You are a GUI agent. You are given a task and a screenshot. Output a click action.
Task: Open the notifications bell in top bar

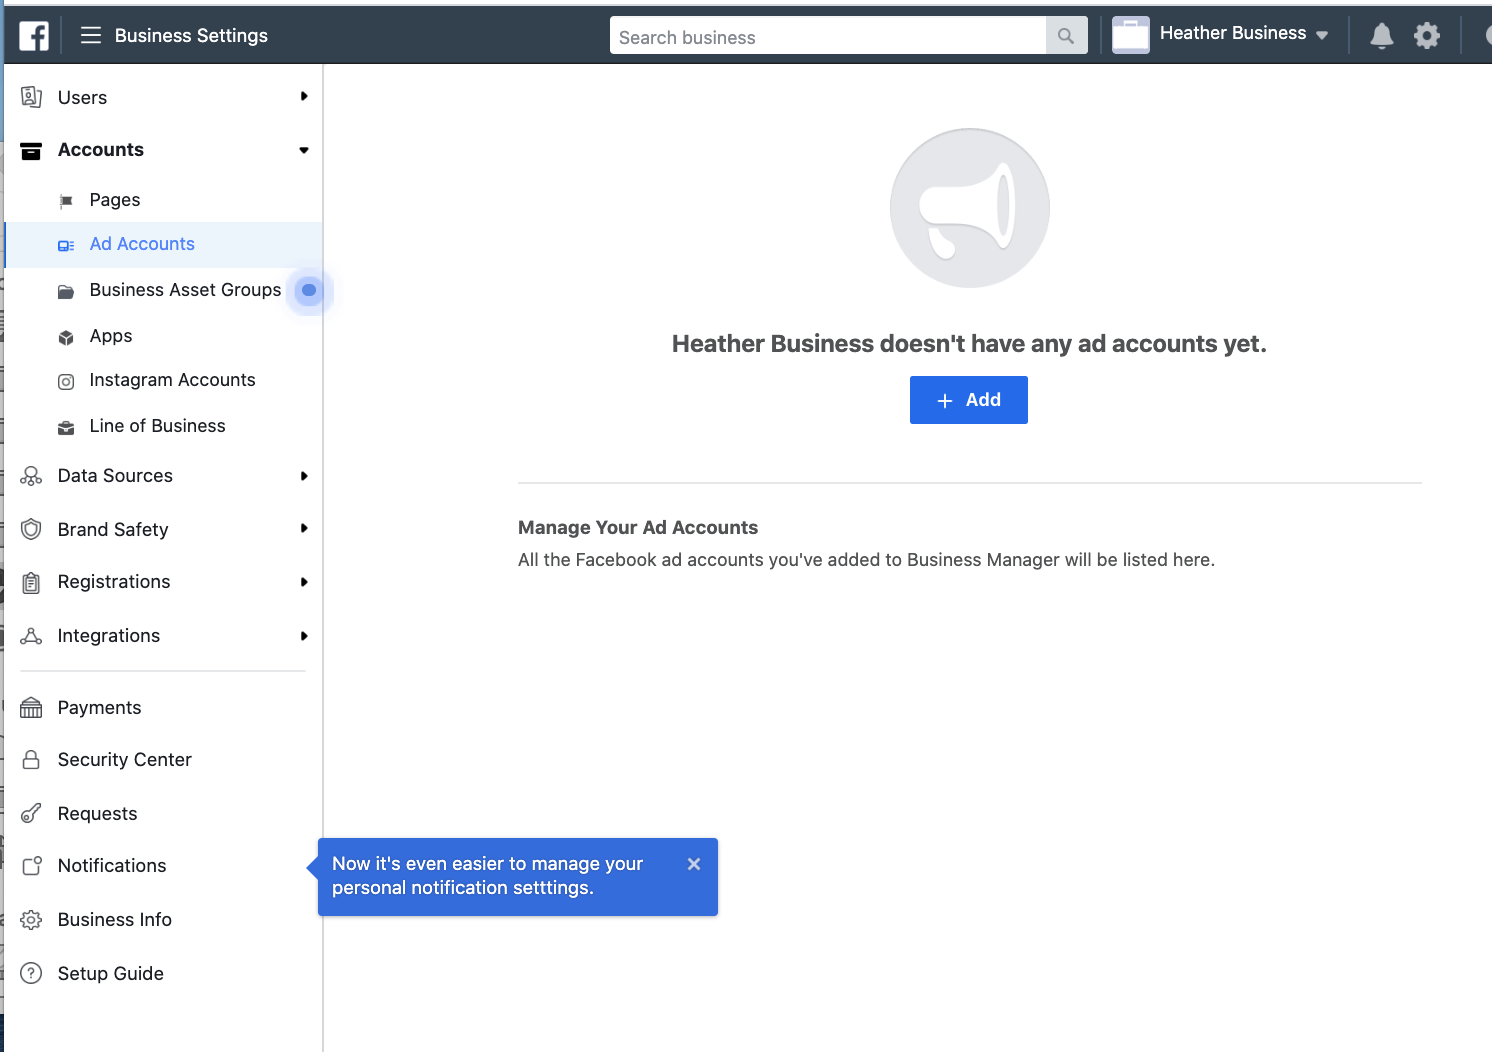coord(1382,36)
